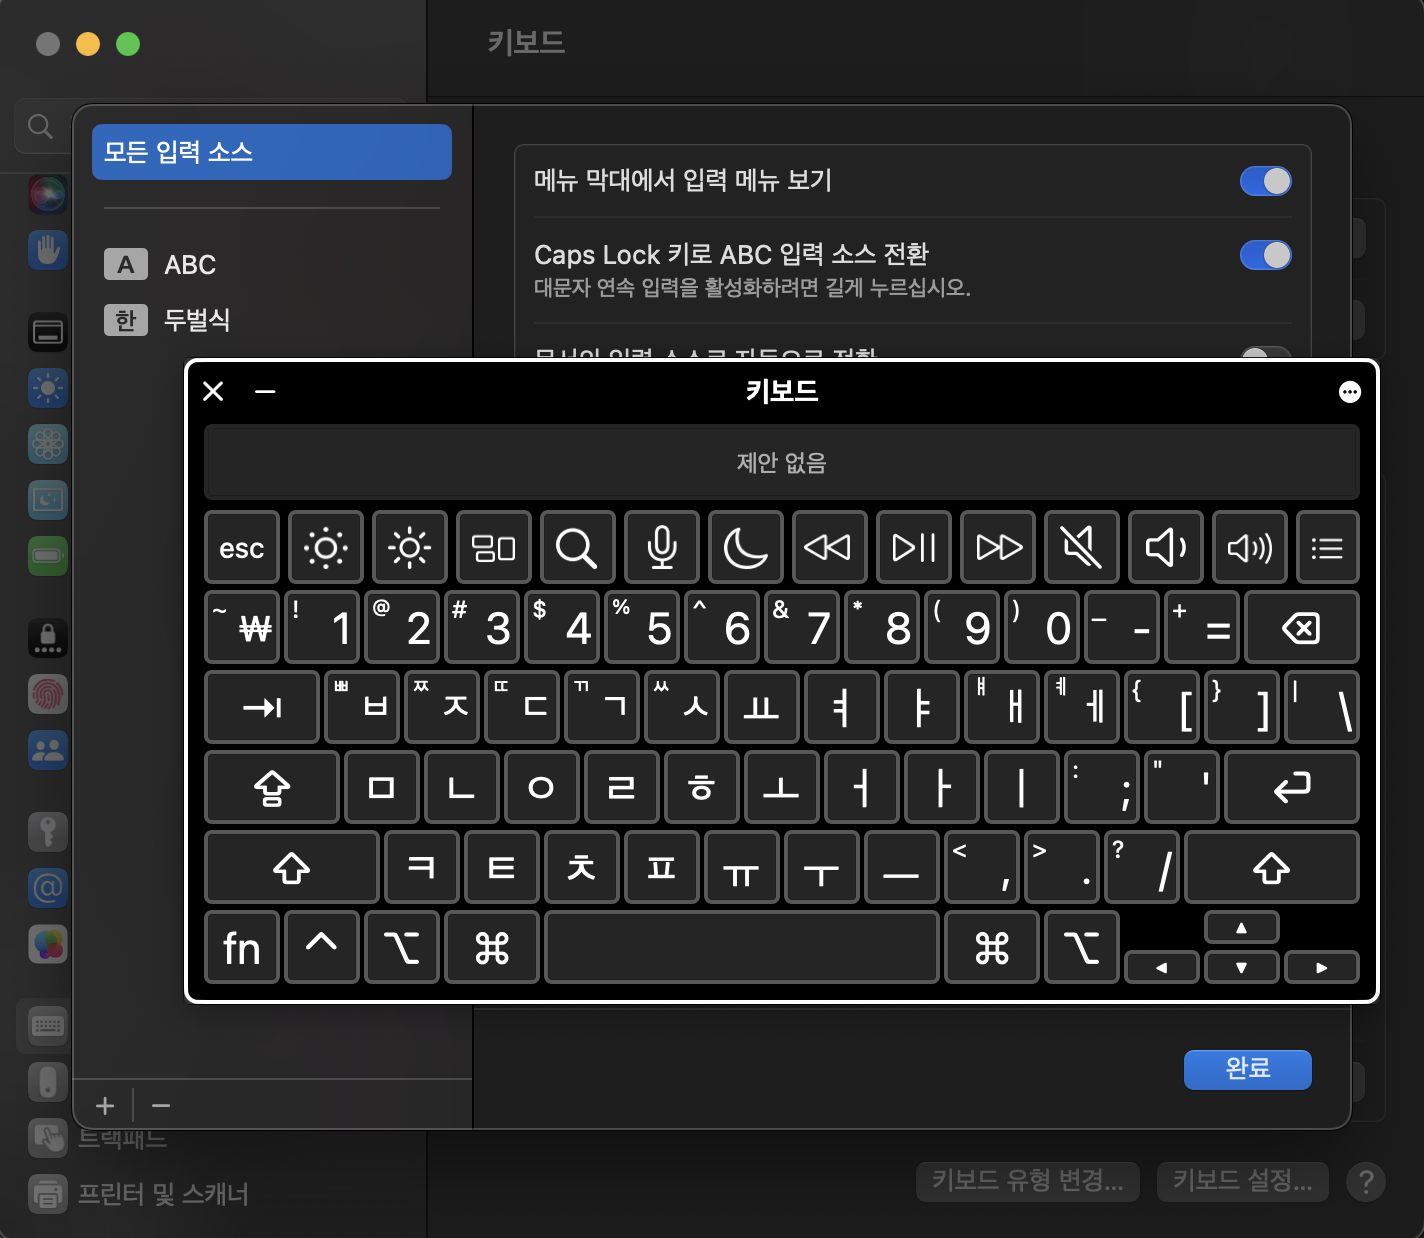Click the Do Not Disturb moon key
Screen dimensions: 1424x1238
pos(746,547)
